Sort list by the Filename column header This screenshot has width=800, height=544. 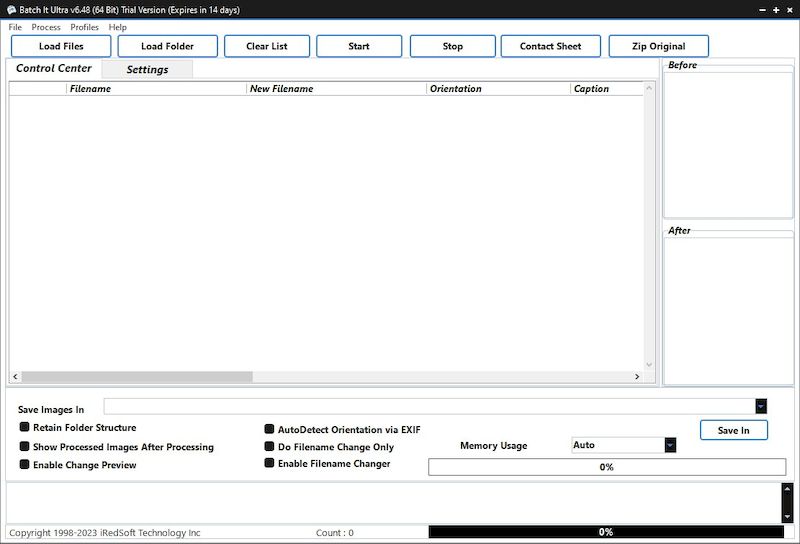coord(156,89)
